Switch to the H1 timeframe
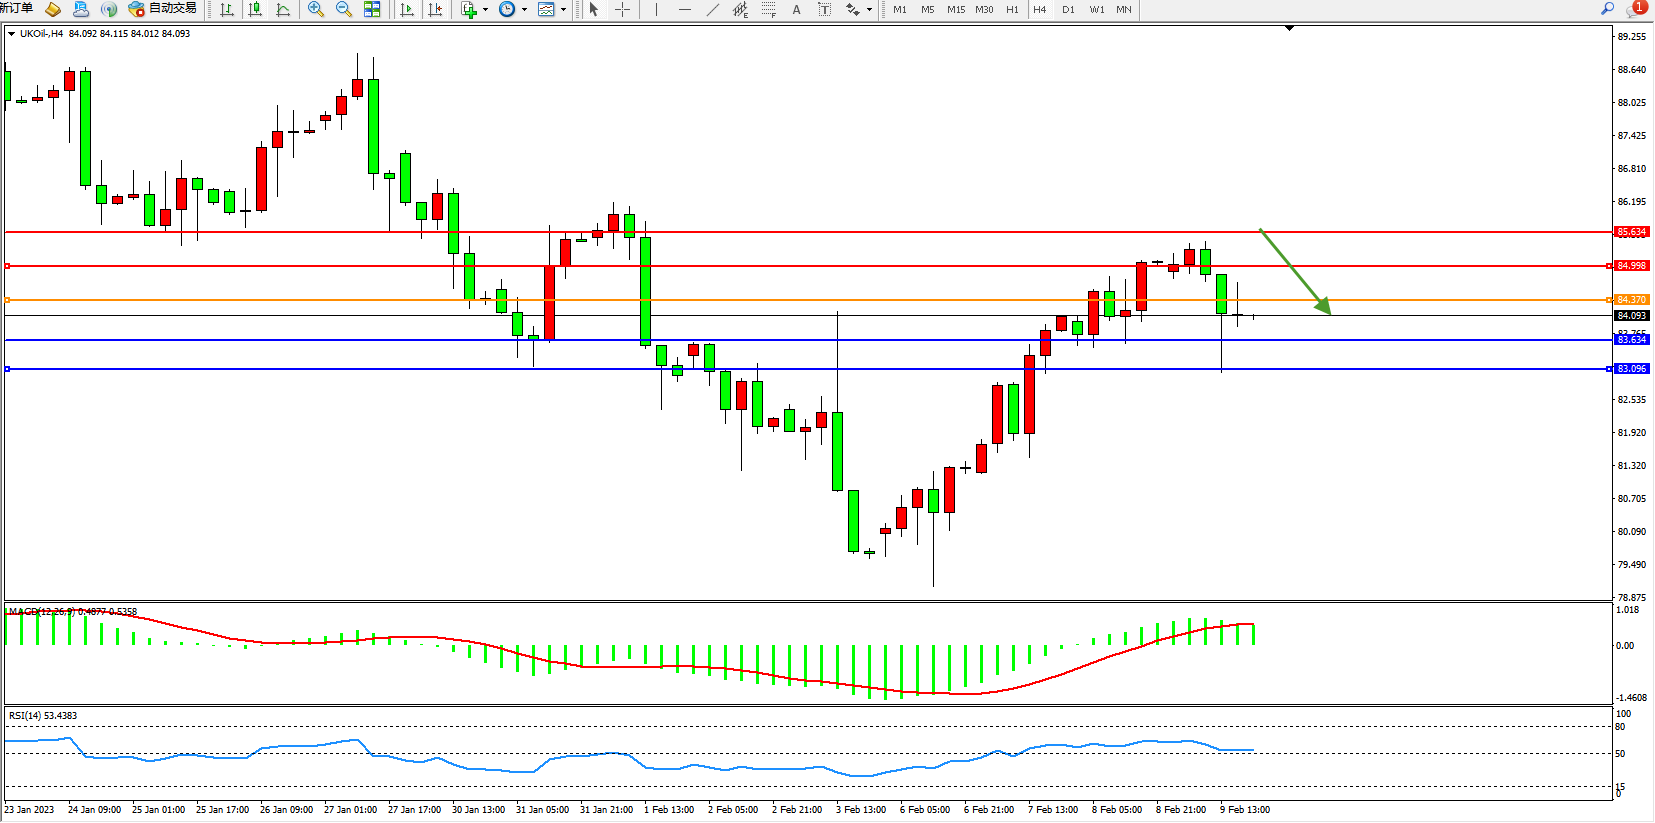Image resolution: width=1655 pixels, height=823 pixels. tap(1012, 10)
